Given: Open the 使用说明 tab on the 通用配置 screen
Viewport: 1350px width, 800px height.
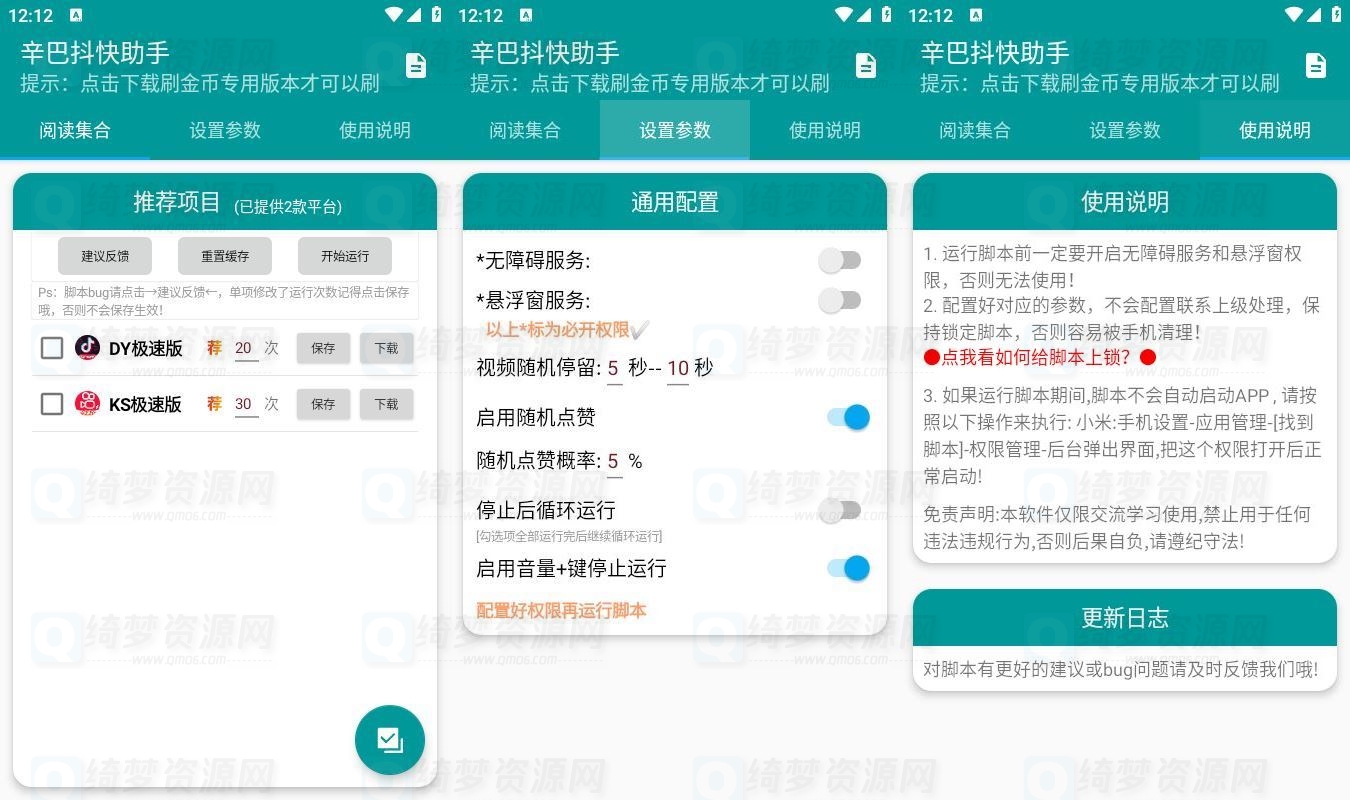Looking at the screenshot, I should coord(825,130).
